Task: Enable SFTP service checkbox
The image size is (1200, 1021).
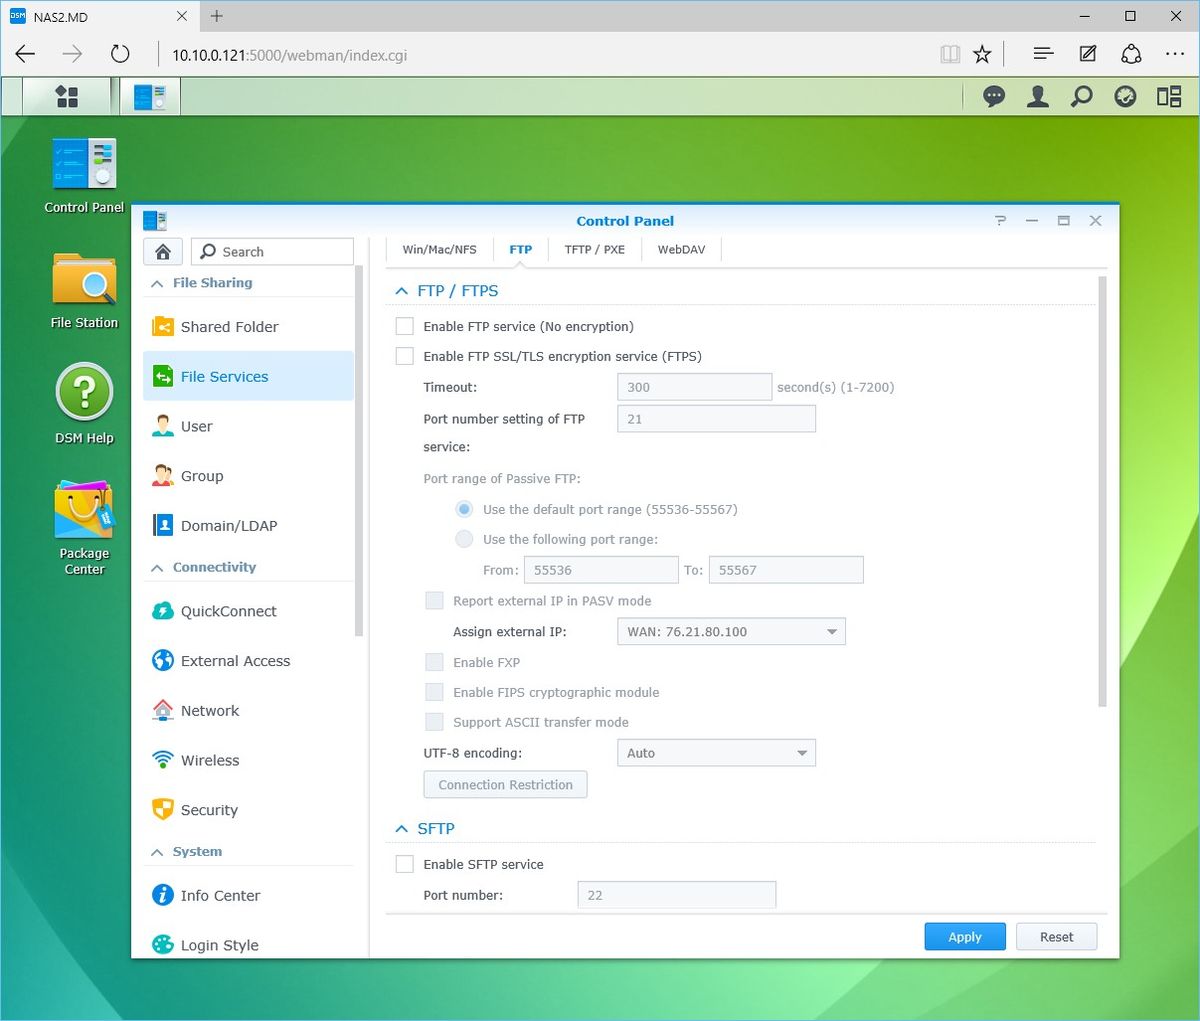Action: pos(405,864)
